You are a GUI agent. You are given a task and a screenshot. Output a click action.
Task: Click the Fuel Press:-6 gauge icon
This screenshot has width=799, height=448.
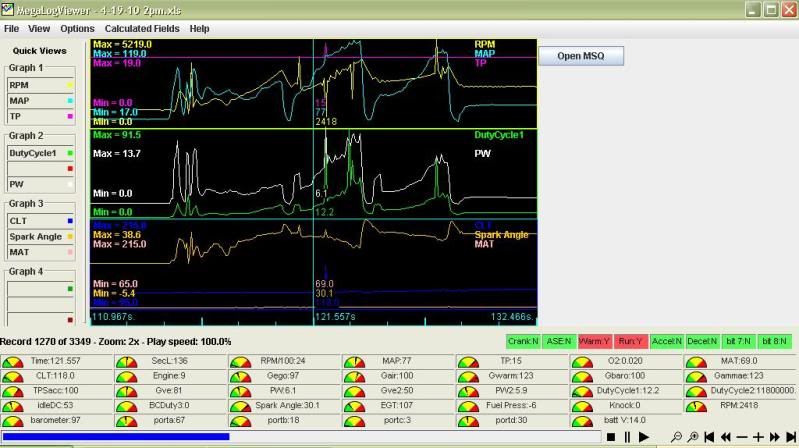[468, 407]
